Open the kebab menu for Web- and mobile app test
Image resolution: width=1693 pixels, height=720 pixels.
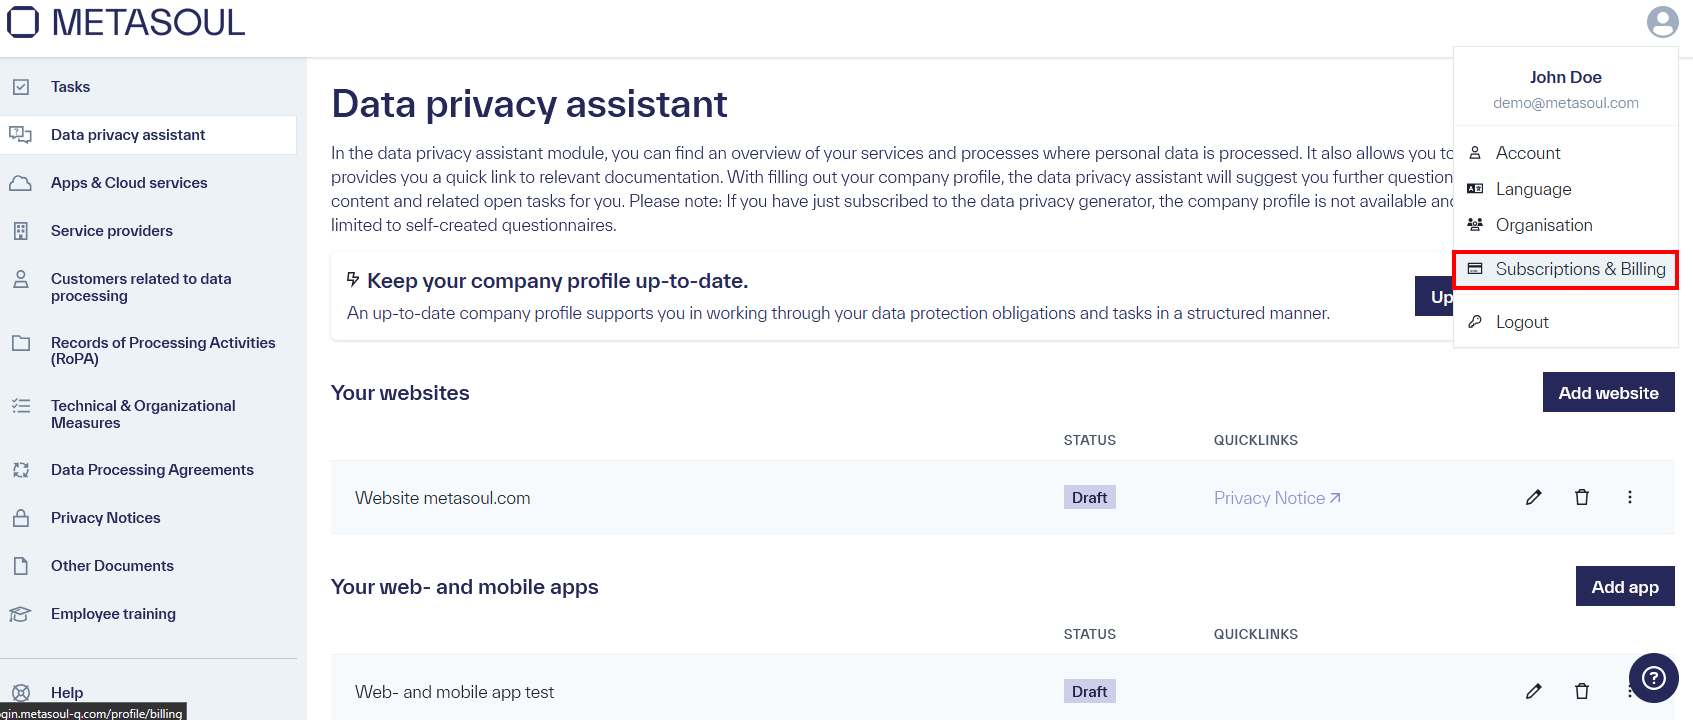[1630, 691]
